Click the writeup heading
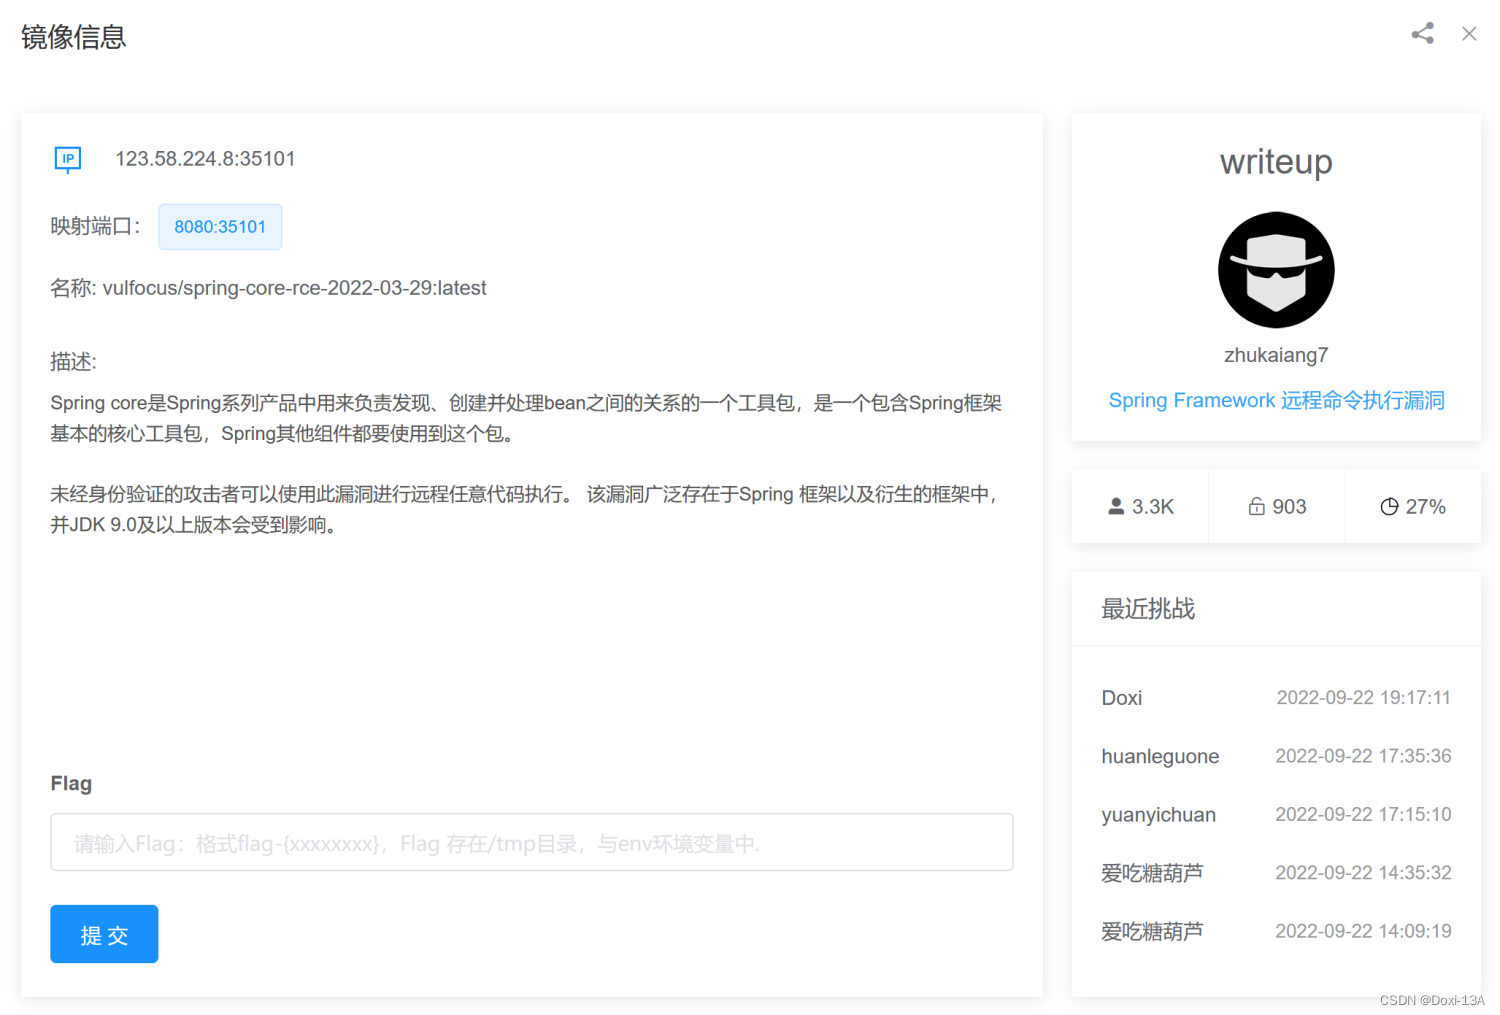The image size is (1500, 1015). click(x=1276, y=162)
